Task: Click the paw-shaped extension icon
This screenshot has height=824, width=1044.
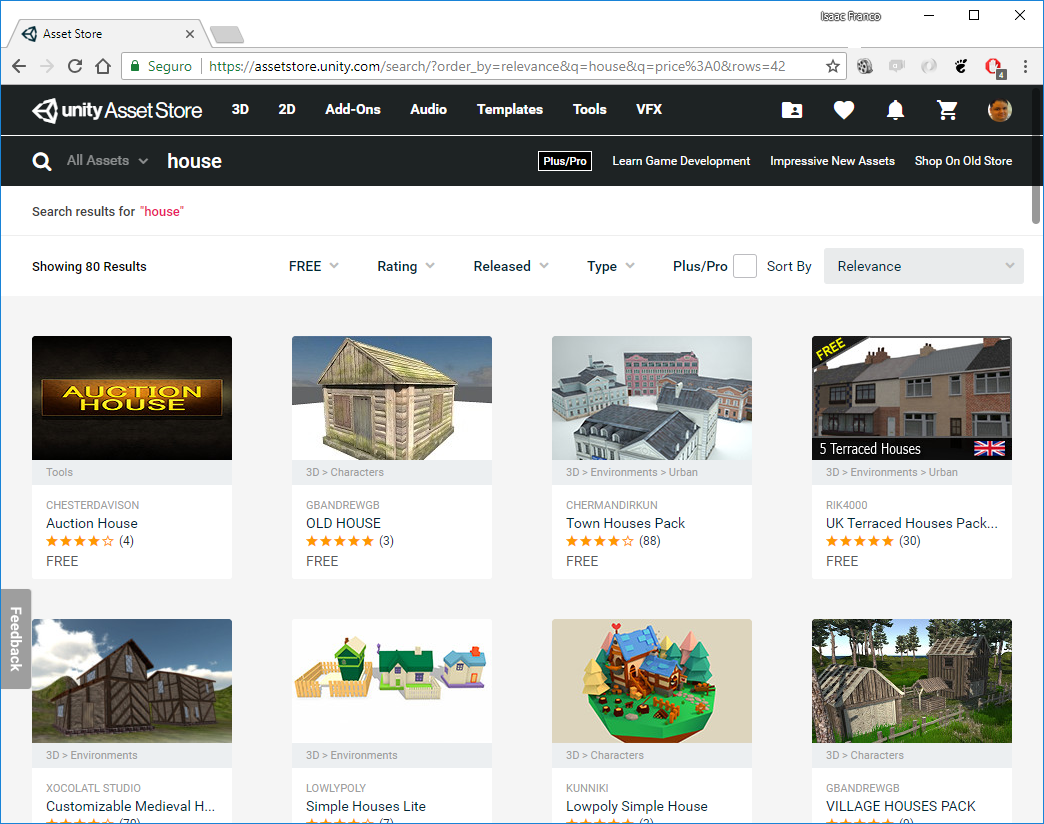Action: [x=961, y=66]
